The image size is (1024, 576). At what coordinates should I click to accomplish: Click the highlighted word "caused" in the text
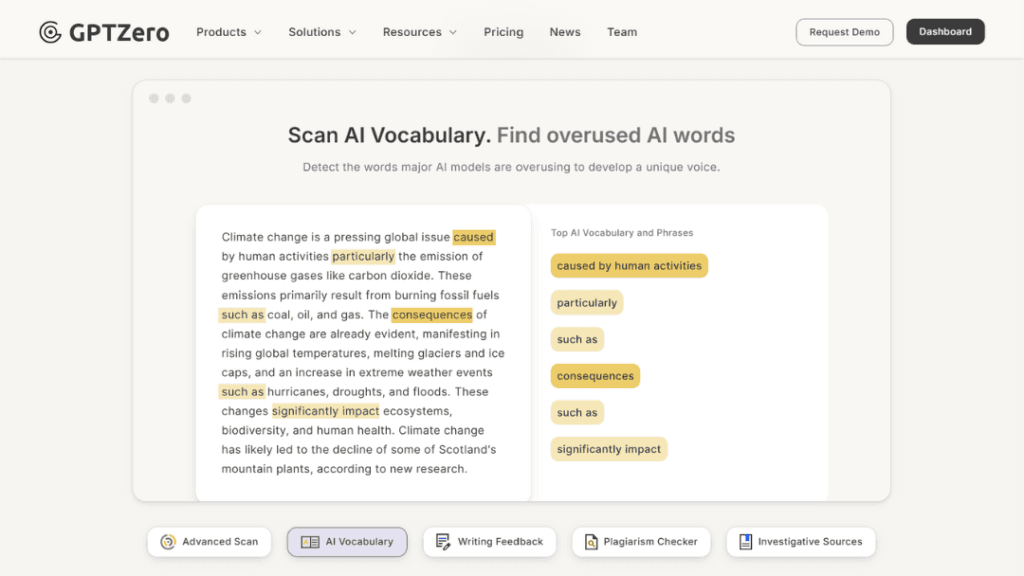(x=473, y=237)
